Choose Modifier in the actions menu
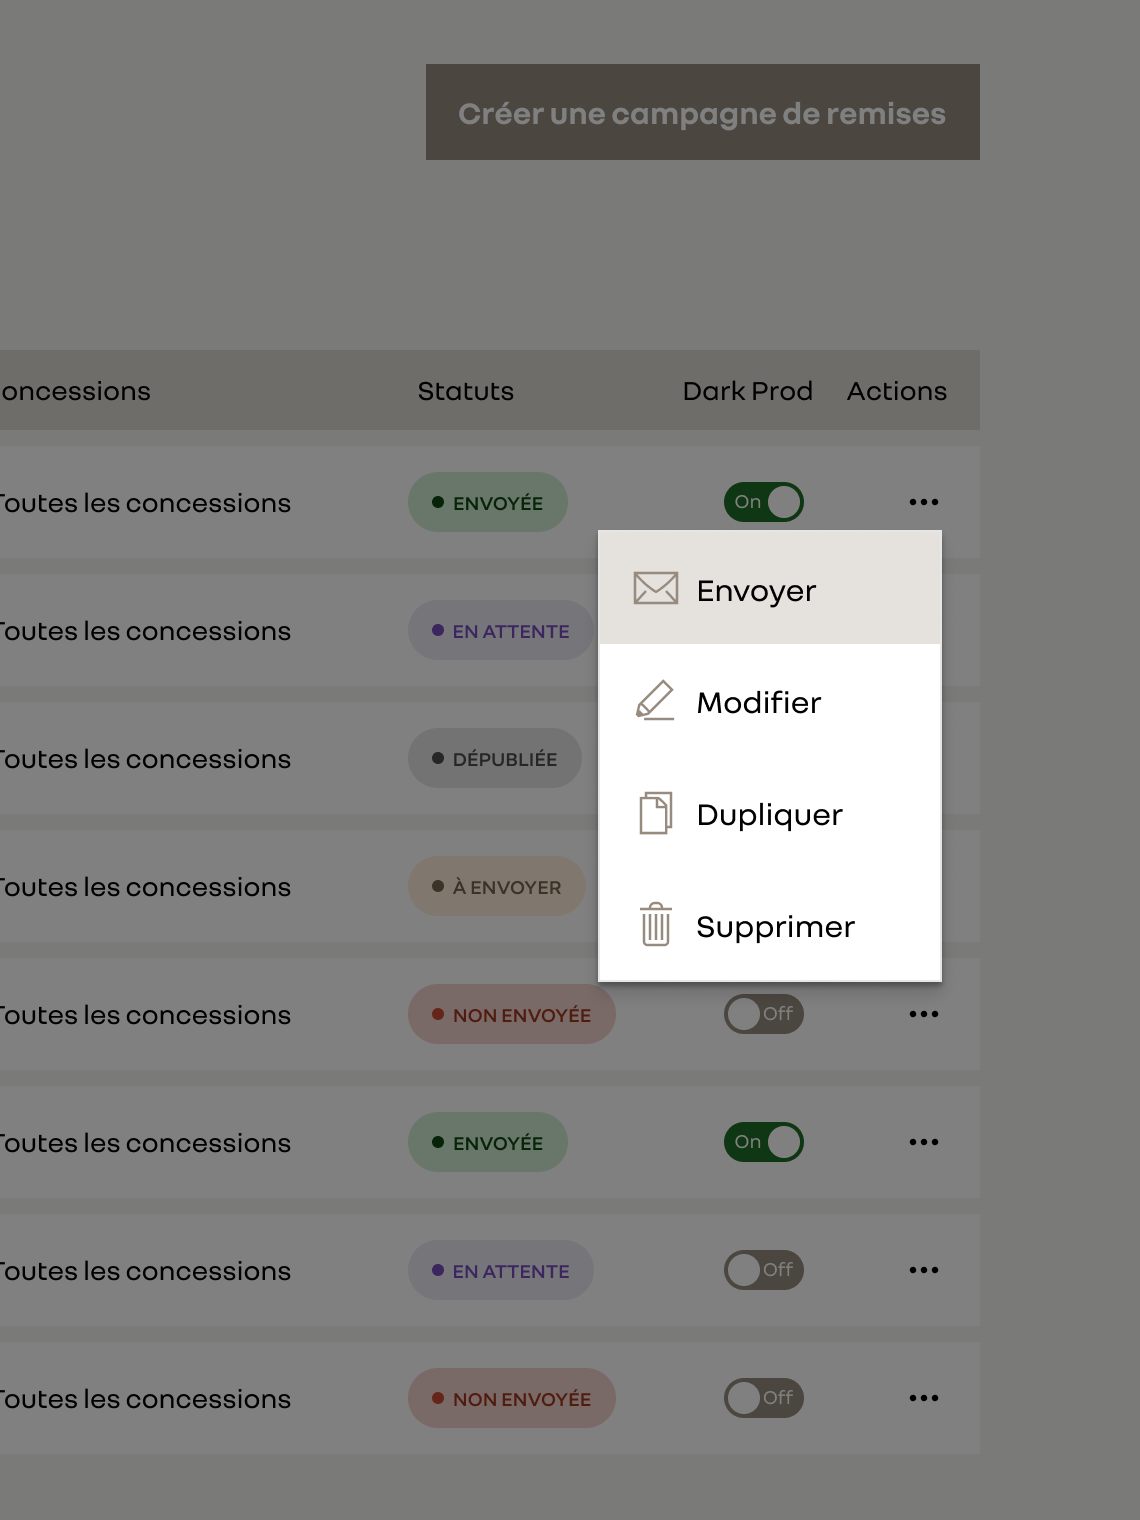The image size is (1140, 1520). tap(770, 701)
